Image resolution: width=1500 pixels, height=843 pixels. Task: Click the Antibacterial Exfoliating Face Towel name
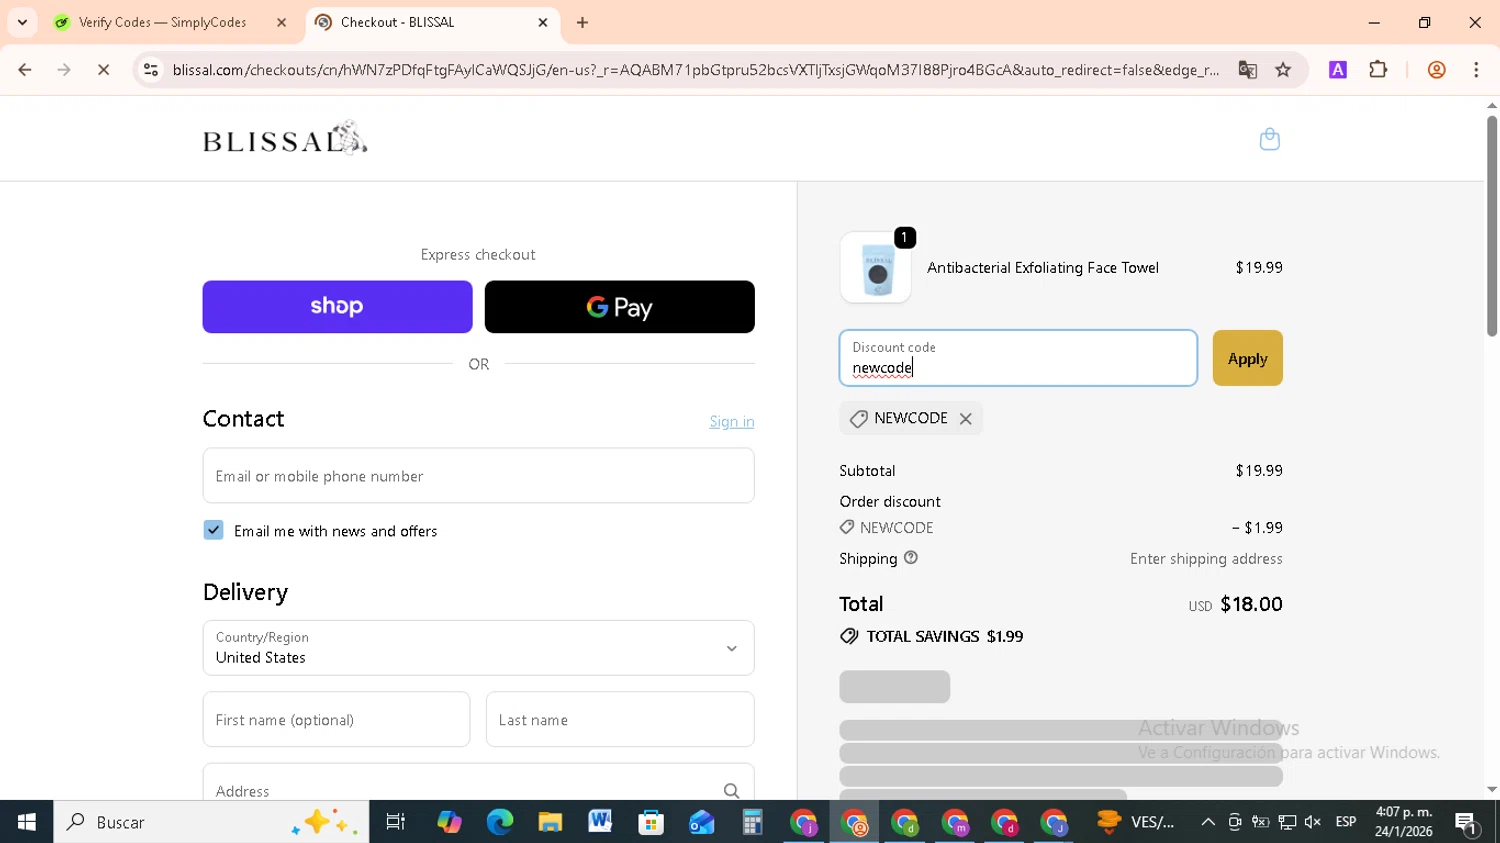point(1043,268)
